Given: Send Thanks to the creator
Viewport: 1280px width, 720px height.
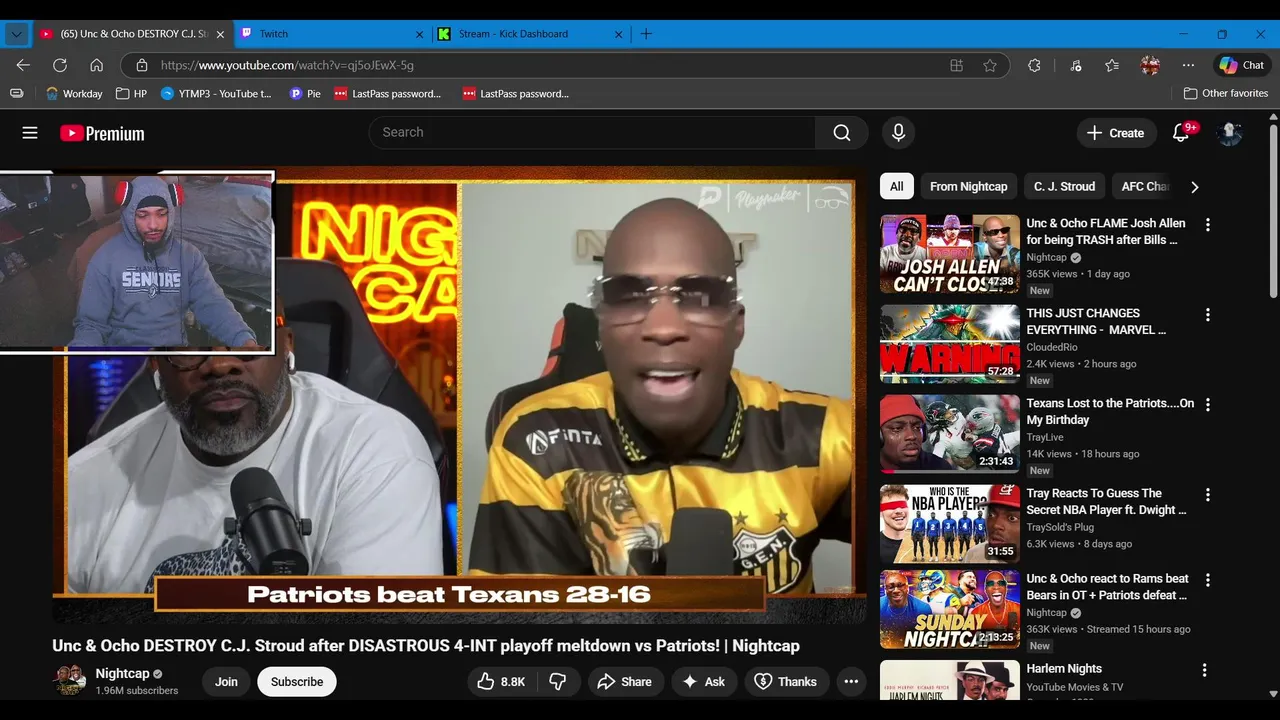Looking at the screenshot, I should point(785,682).
